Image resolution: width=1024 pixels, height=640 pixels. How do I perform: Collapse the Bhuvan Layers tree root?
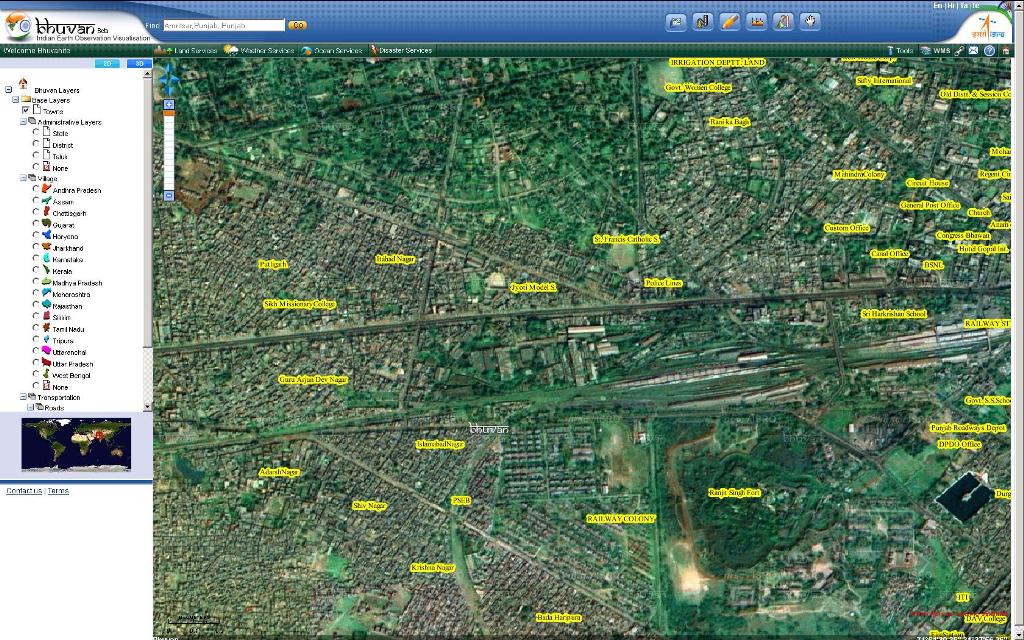coord(8,90)
